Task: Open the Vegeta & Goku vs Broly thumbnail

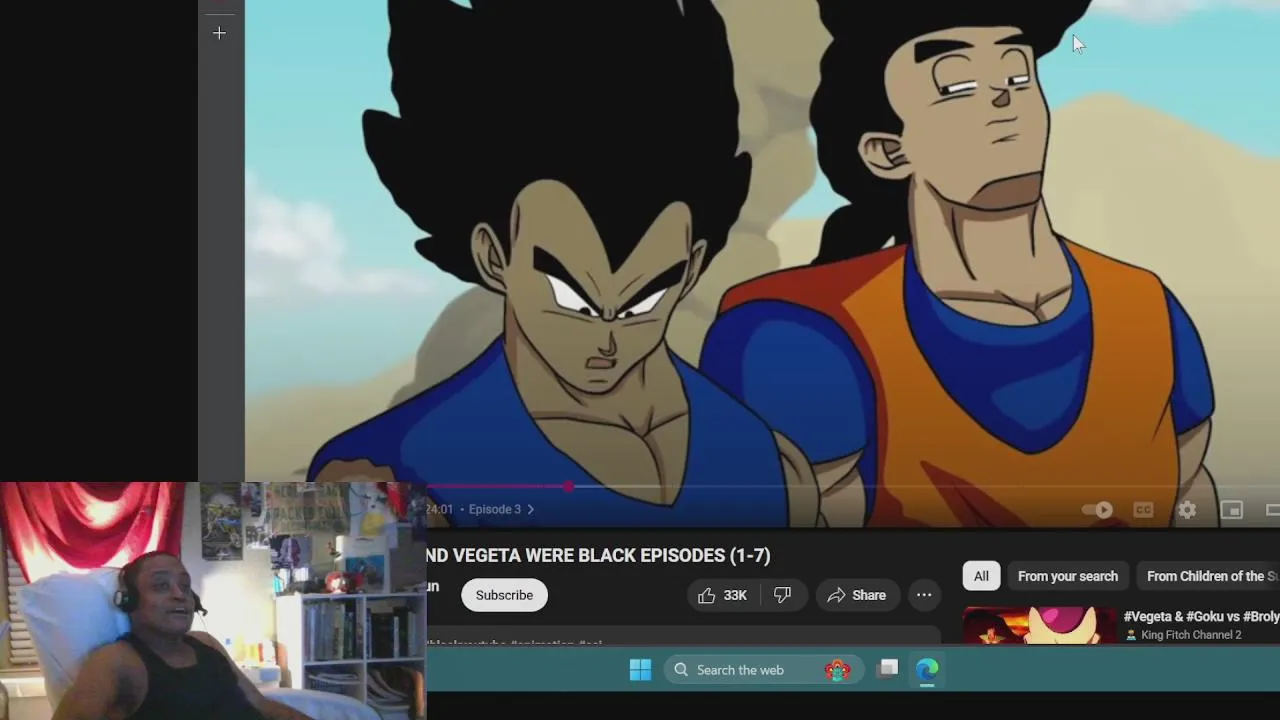Action: [1039, 625]
